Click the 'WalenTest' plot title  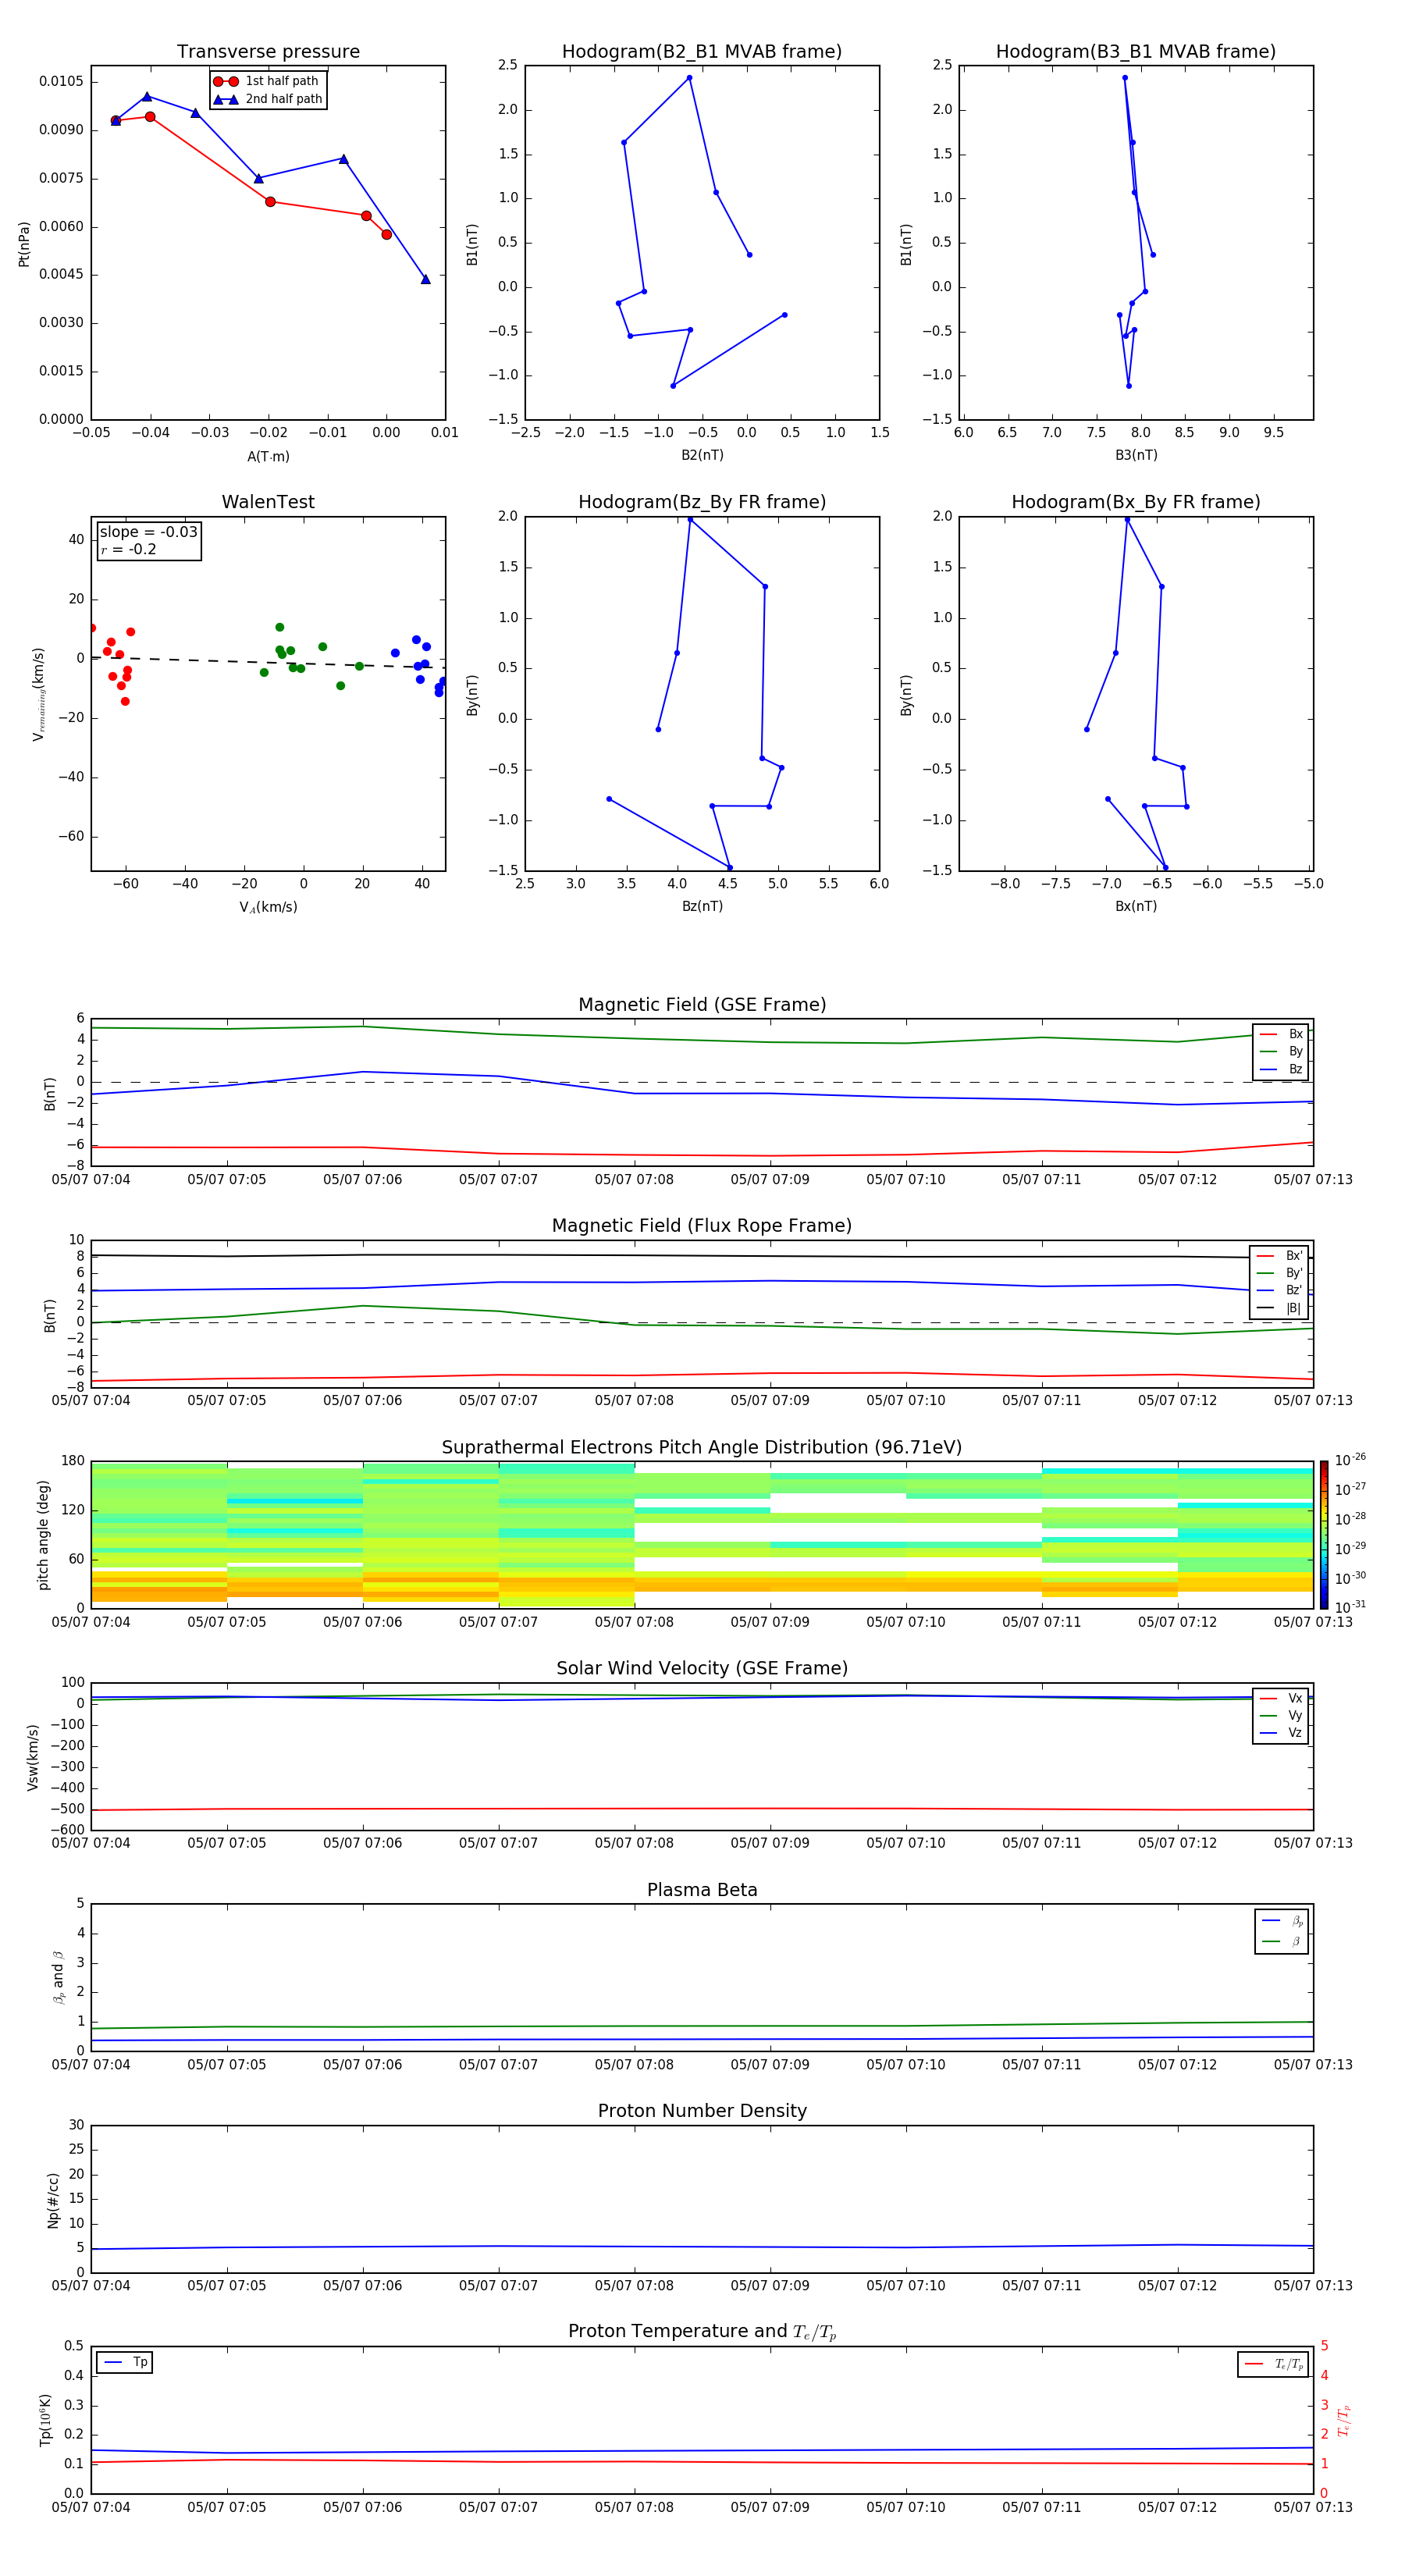coord(268,502)
